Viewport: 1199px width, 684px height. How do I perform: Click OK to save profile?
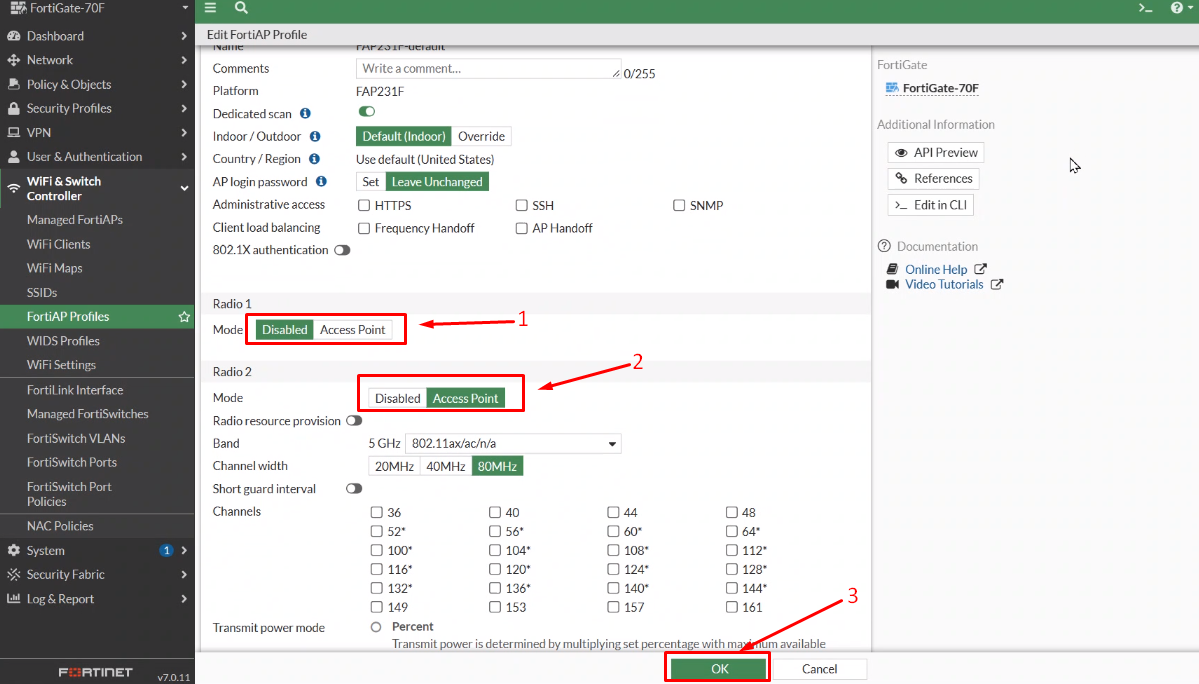click(x=720, y=669)
